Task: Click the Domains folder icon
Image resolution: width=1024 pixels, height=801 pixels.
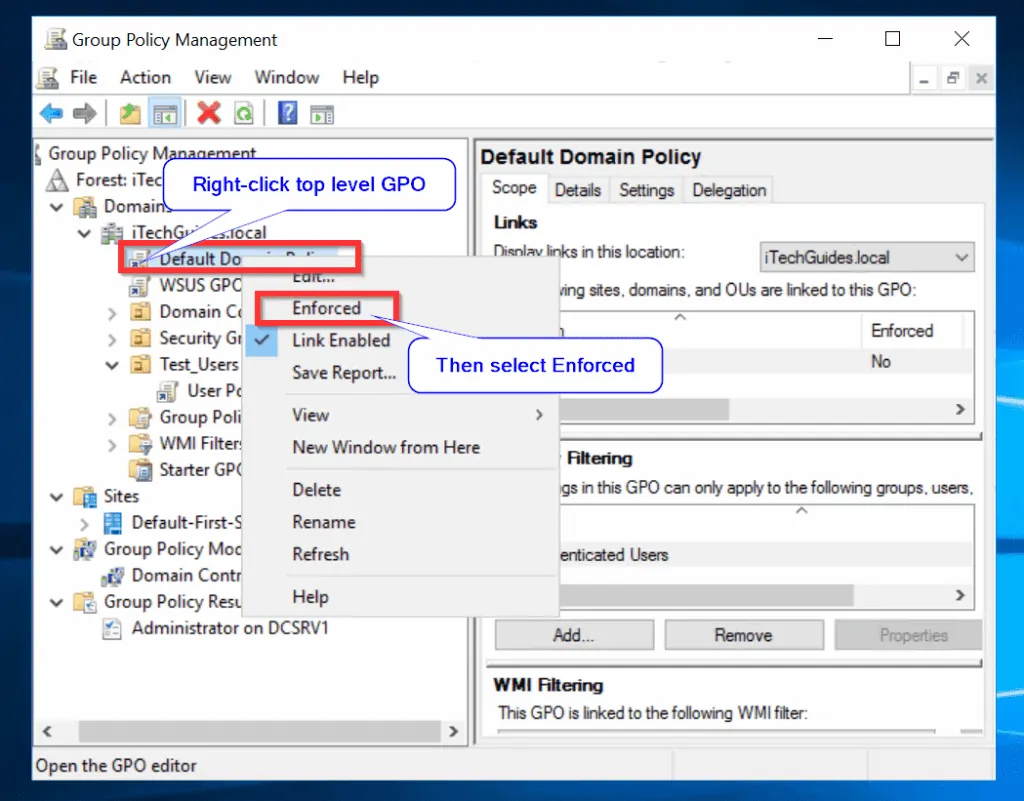Action: tap(85, 206)
